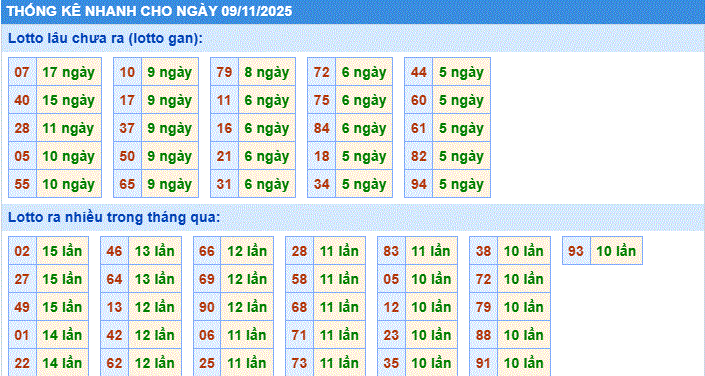Select lotto gan number 31
Viewport: 705px width, 376px height.
tap(224, 184)
